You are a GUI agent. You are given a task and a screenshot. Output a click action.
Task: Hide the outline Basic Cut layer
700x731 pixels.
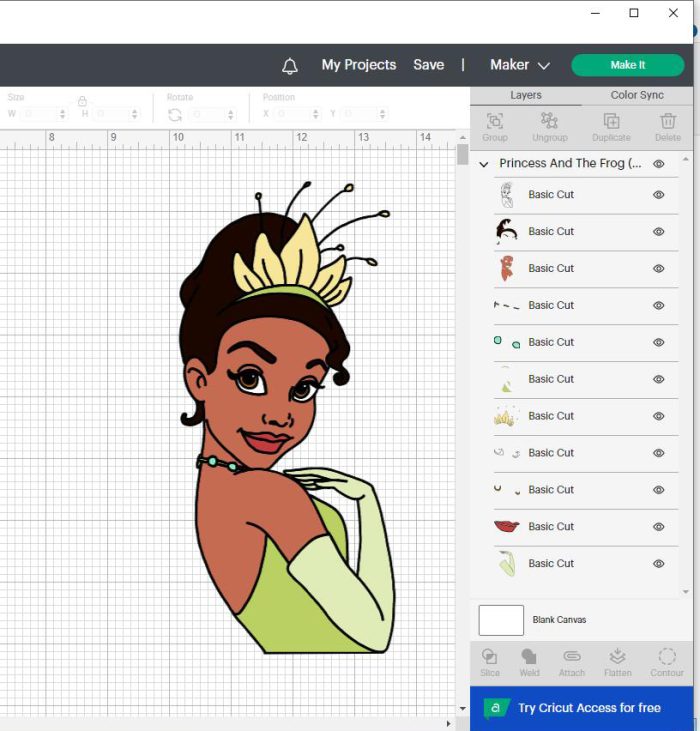click(x=659, y=195)
